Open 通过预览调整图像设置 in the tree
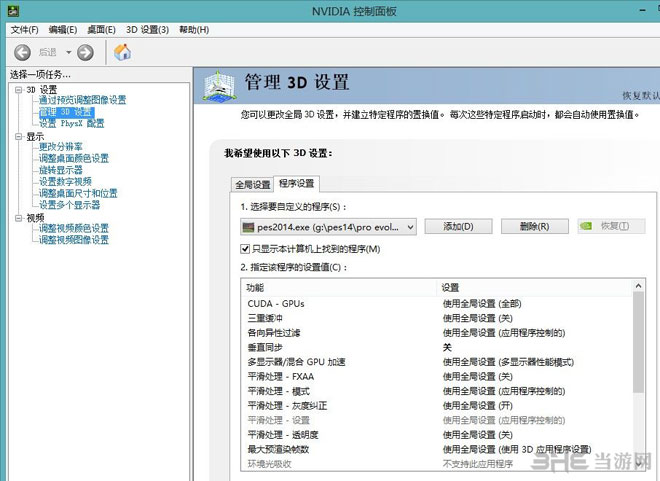660x481 pixels. pyautogui.click(x=82, y=100)
